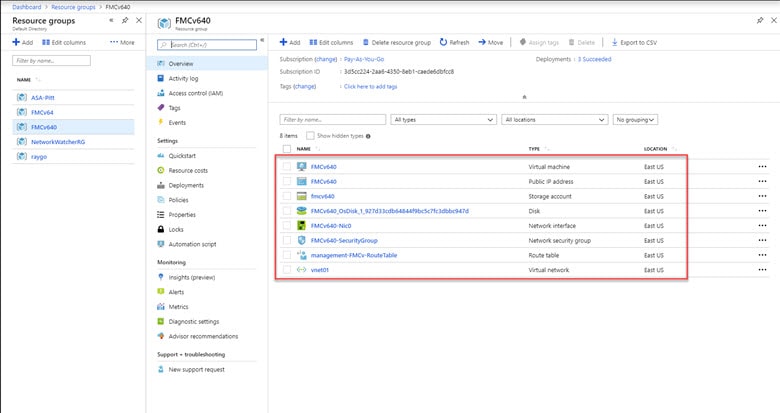The width and height of the screenshot is (780, 413).
Task: Open the All locations filter dropdown
Action: pyautogui.click(x=555, y=120)
